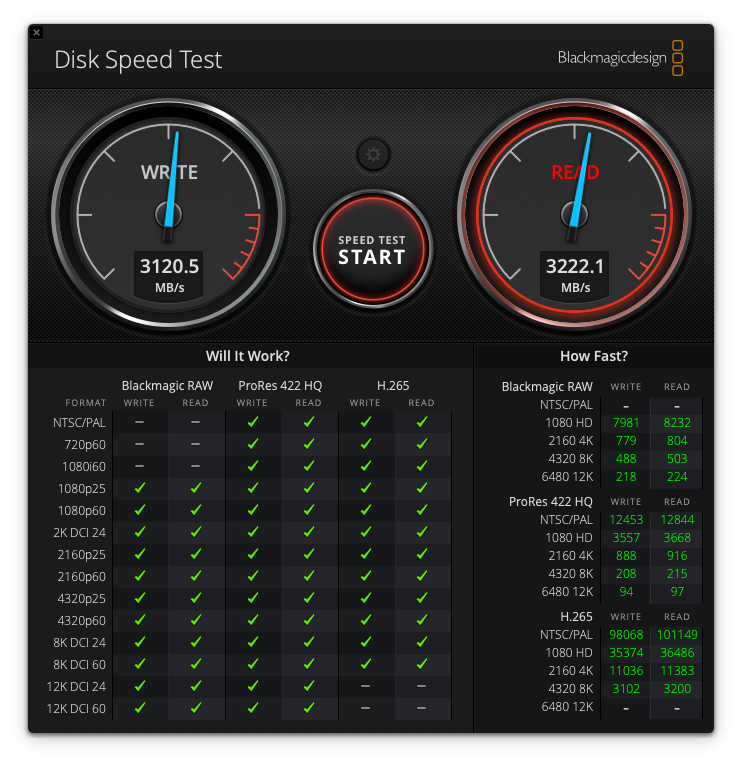Click the 4320p25 format row label
Screen dimensions: 742x765
click(x=82, y=599)
